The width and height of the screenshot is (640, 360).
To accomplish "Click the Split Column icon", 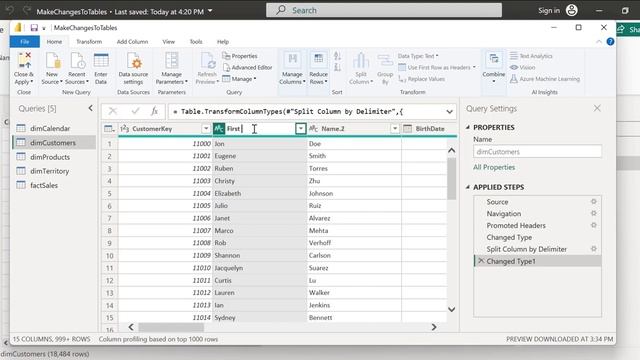I will (x=361, y=60).
